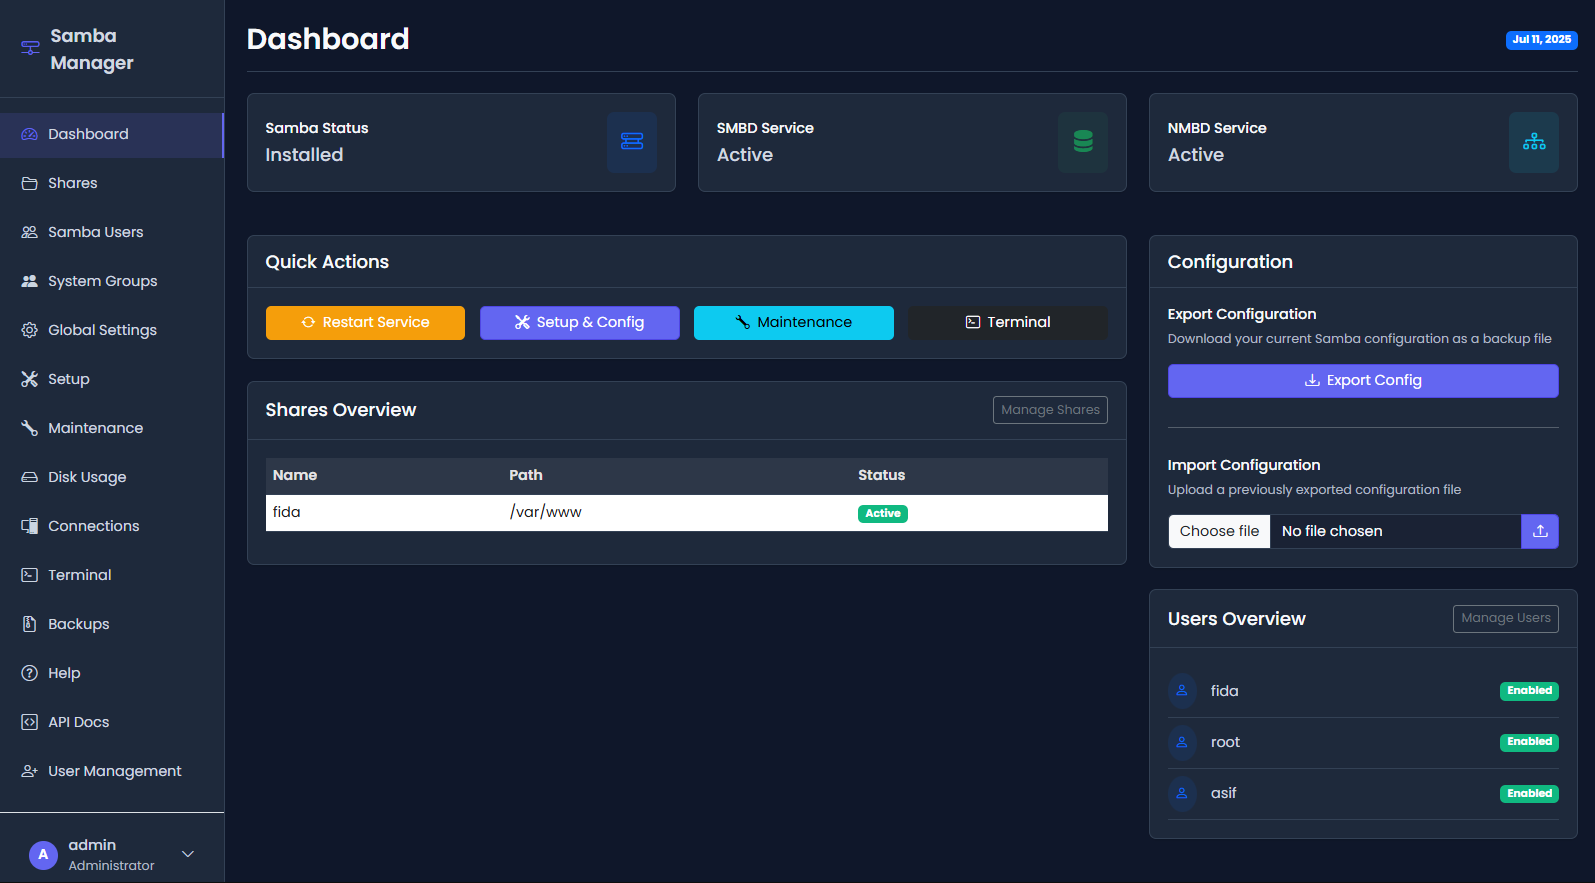Click the User Management add-person icon

pos(30,771)
